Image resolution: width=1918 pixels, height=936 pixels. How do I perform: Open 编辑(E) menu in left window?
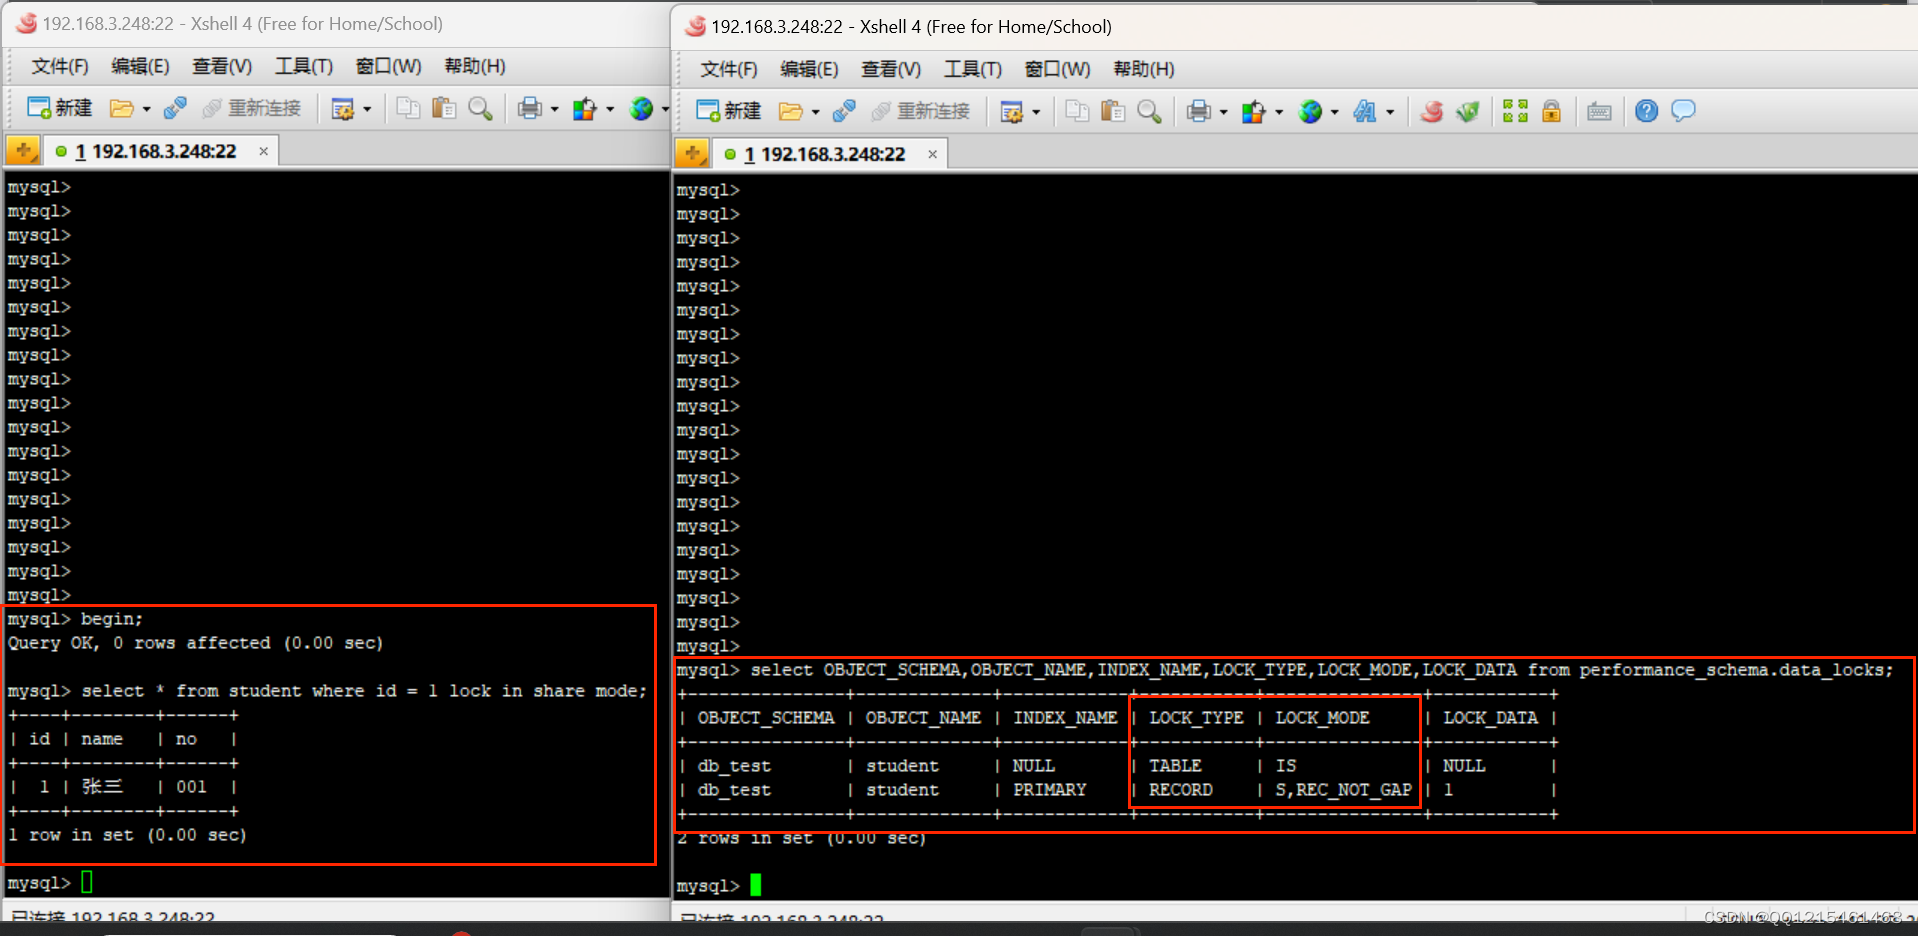click(x=140, y=66)
